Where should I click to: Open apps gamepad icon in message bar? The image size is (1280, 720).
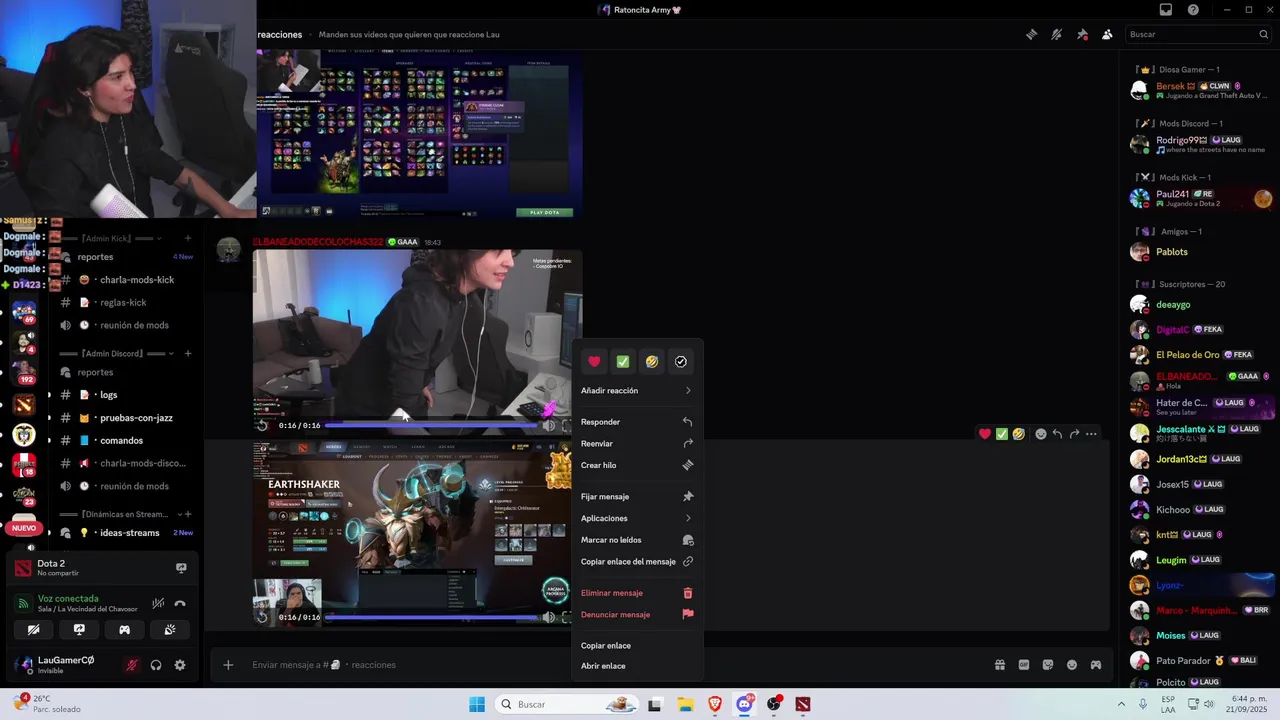coord(1096,665)
